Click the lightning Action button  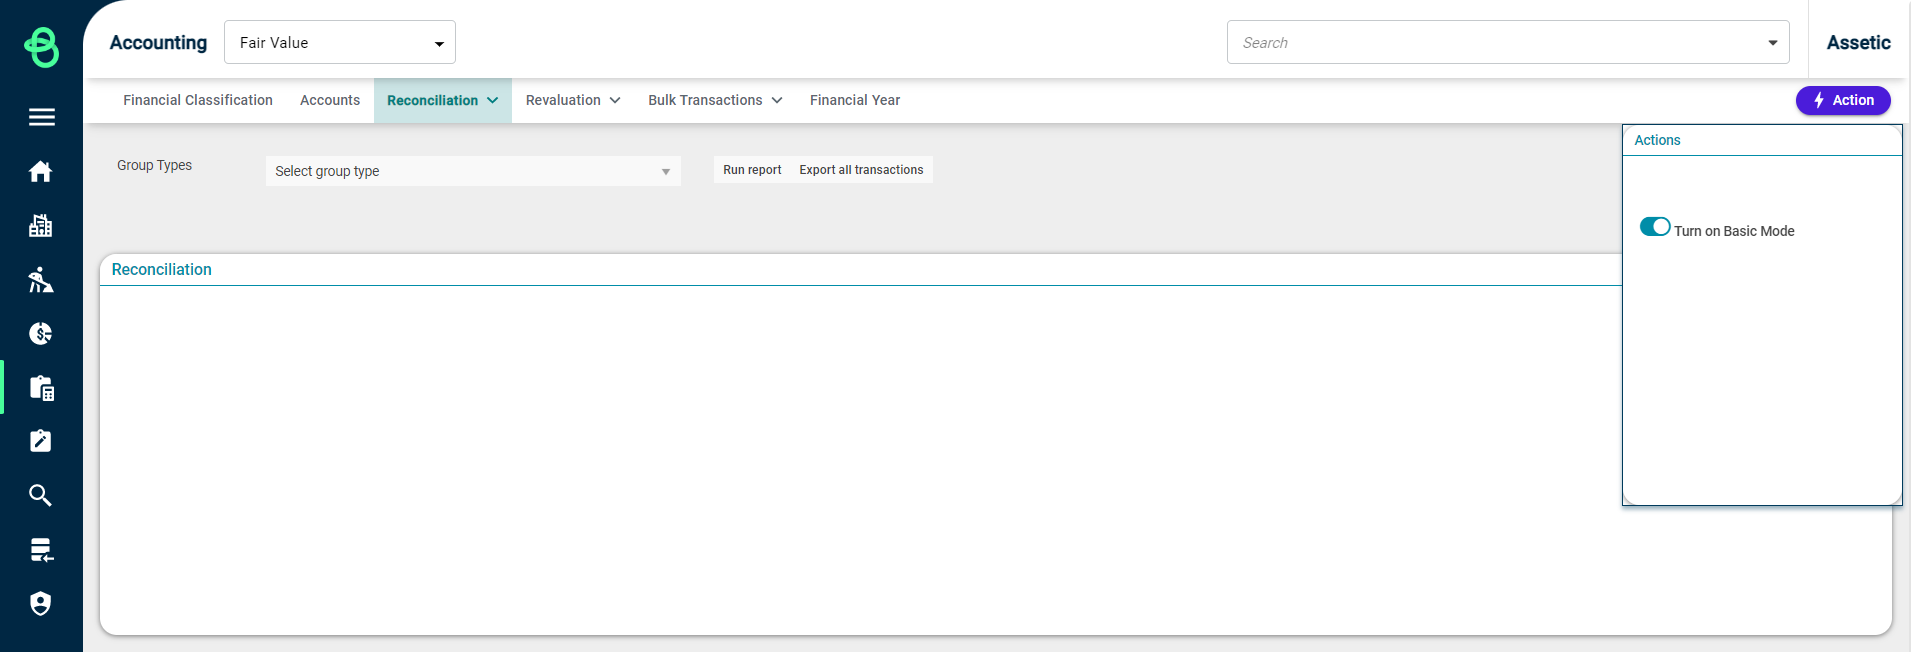(1842, 100)
